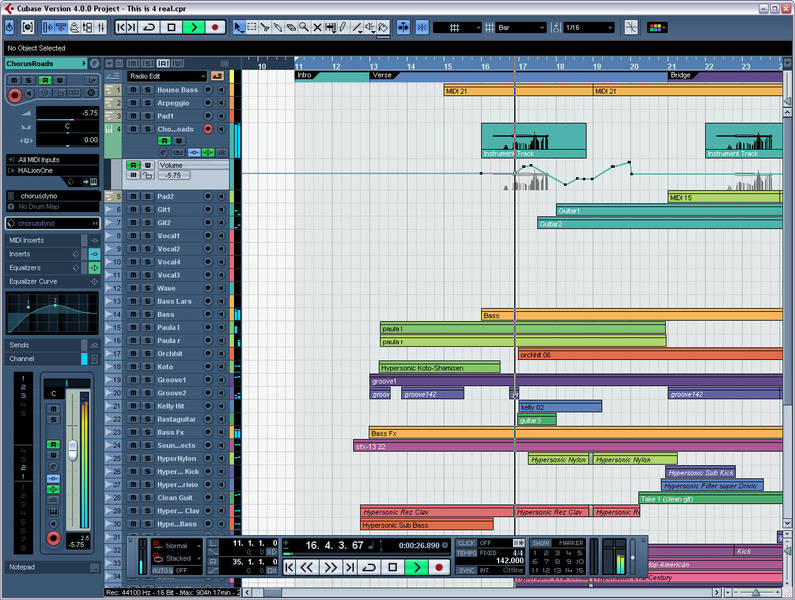
Task: Open the Mixer from the toolbar
Action: click(x=101, y=27)
